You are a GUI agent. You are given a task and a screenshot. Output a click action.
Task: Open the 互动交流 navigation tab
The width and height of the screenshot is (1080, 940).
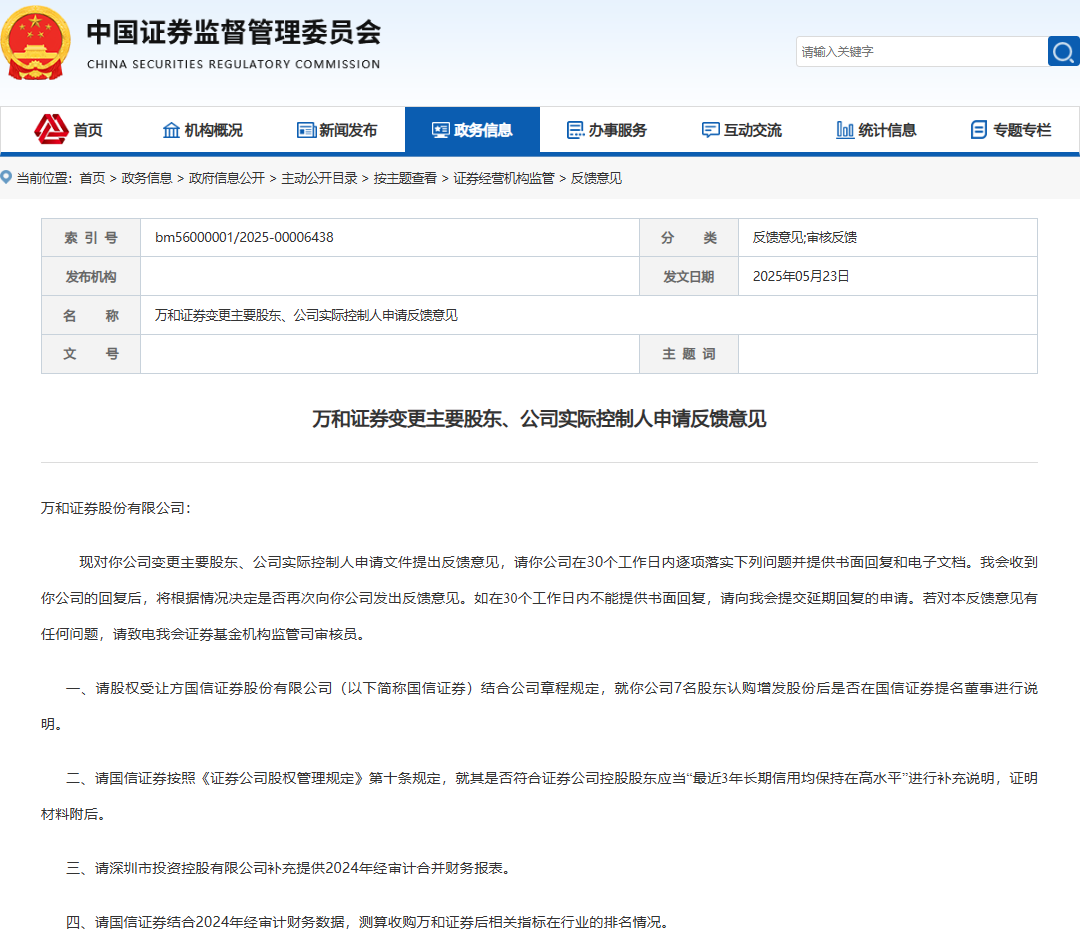pos(742,130)
